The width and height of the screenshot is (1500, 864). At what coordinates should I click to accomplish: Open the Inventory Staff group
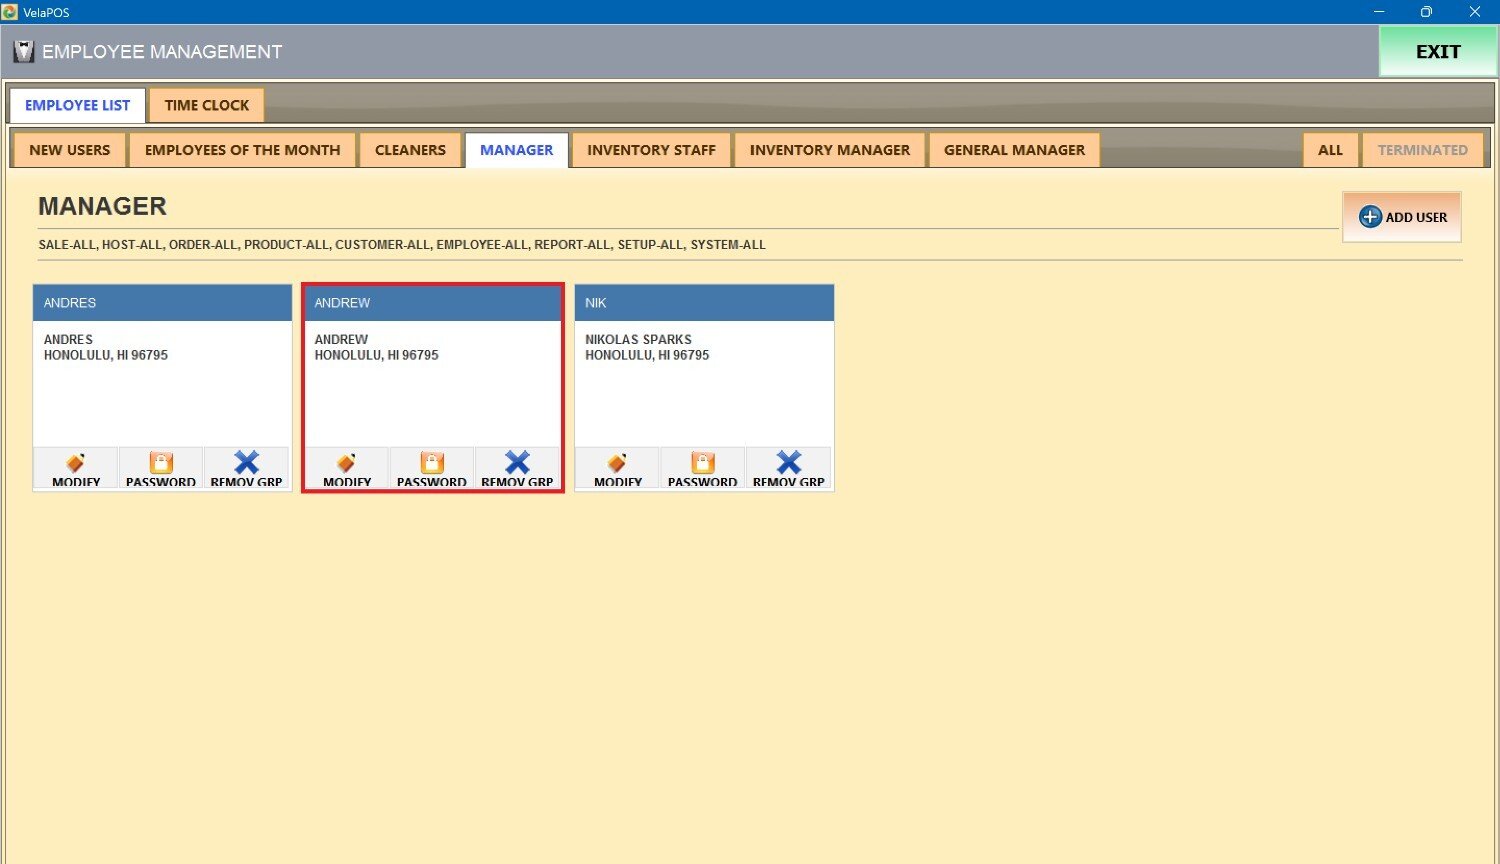pos(651,150)
